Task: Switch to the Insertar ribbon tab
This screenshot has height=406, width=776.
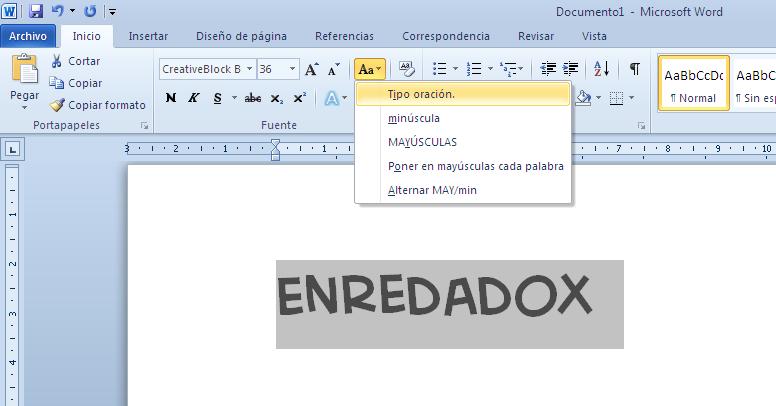Action: 148,36
